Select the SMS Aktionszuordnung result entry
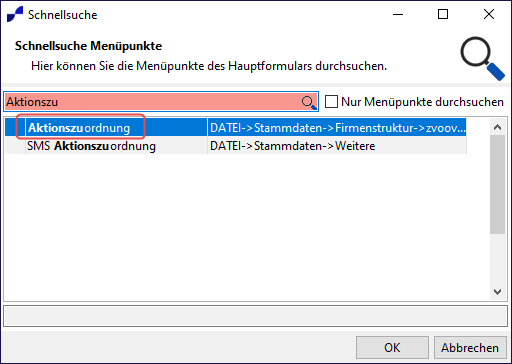 pos(91,146)
